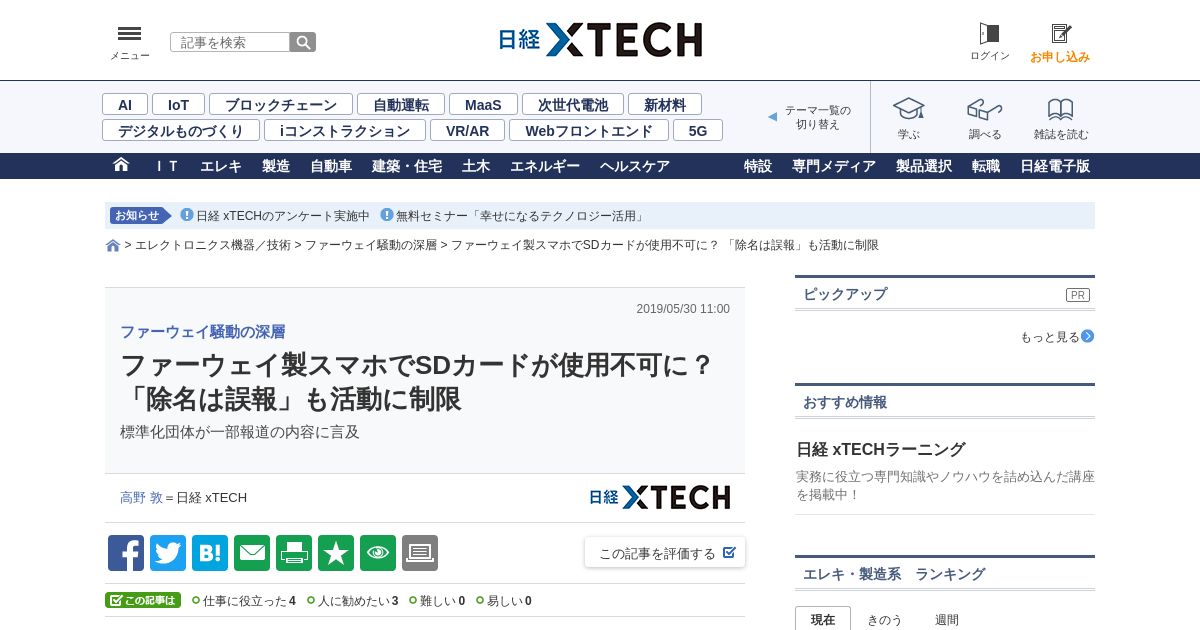
Task: Open the 自動車 menu item
Action: [x=331, y=166]
